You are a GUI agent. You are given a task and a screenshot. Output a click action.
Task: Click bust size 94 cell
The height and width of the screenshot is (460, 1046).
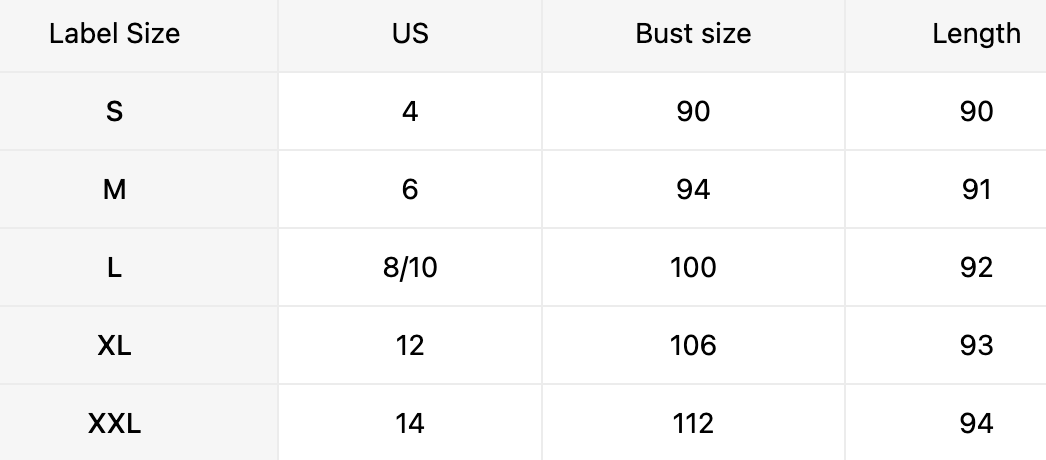tap(693, 189)
